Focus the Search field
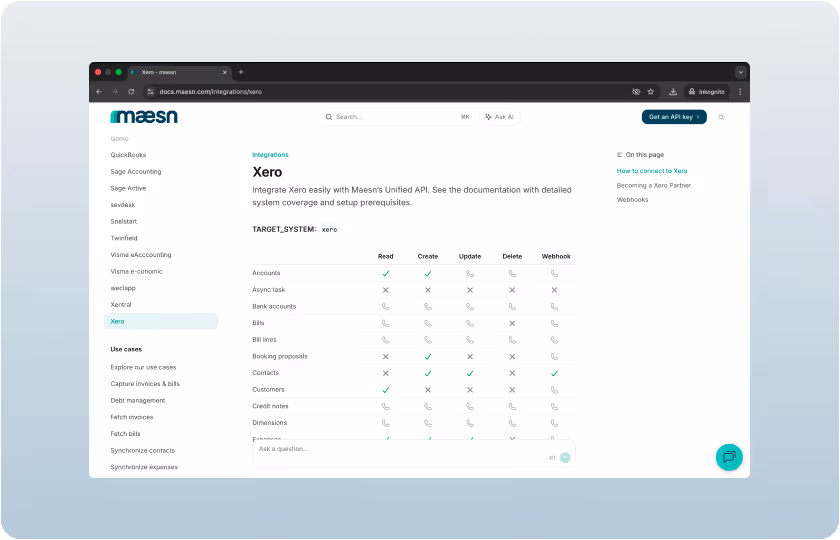The width and height of the screenshot is (840, 540). point(398,117)
